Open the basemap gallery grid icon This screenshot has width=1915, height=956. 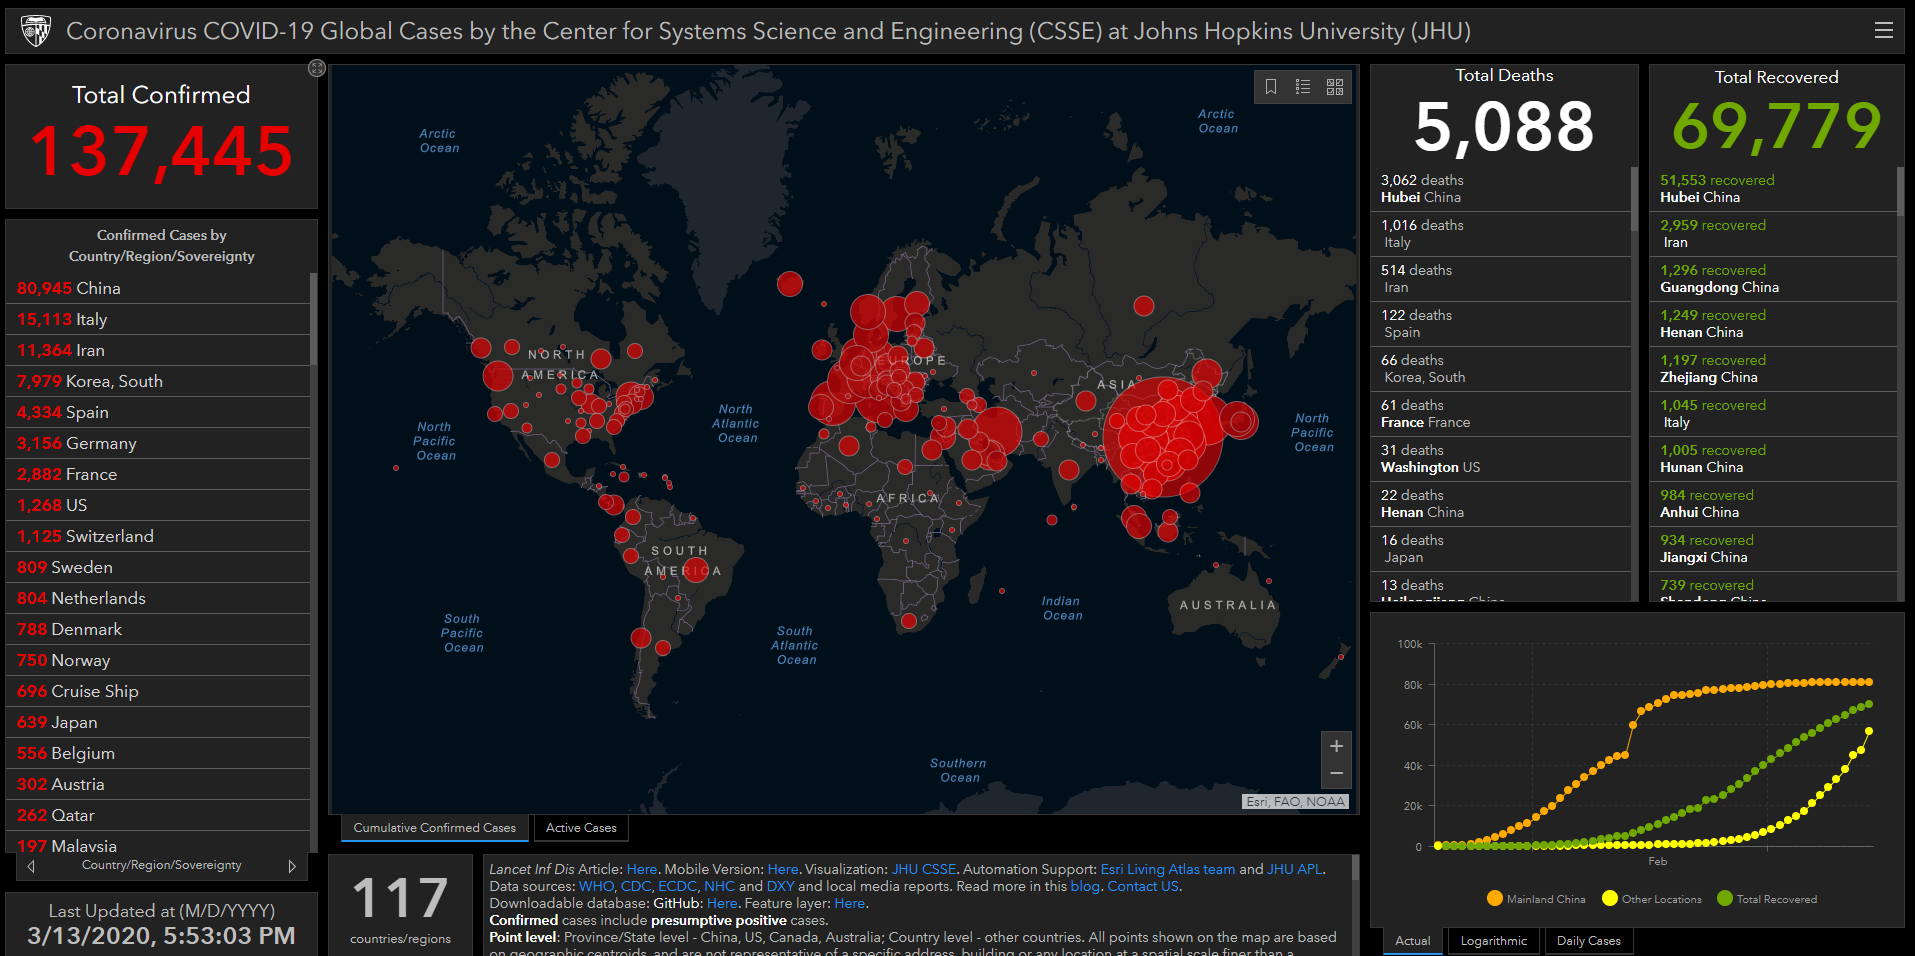[1335, 87]
